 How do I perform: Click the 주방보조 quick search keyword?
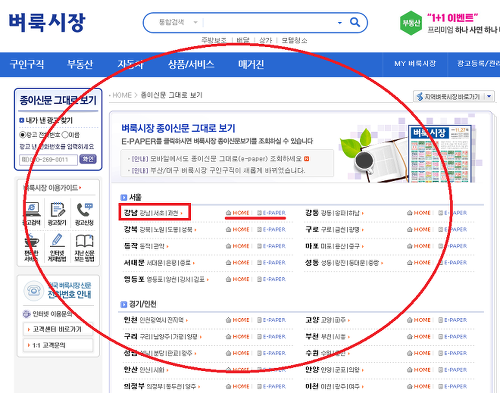pyautogui.click(x=214, y=40)
